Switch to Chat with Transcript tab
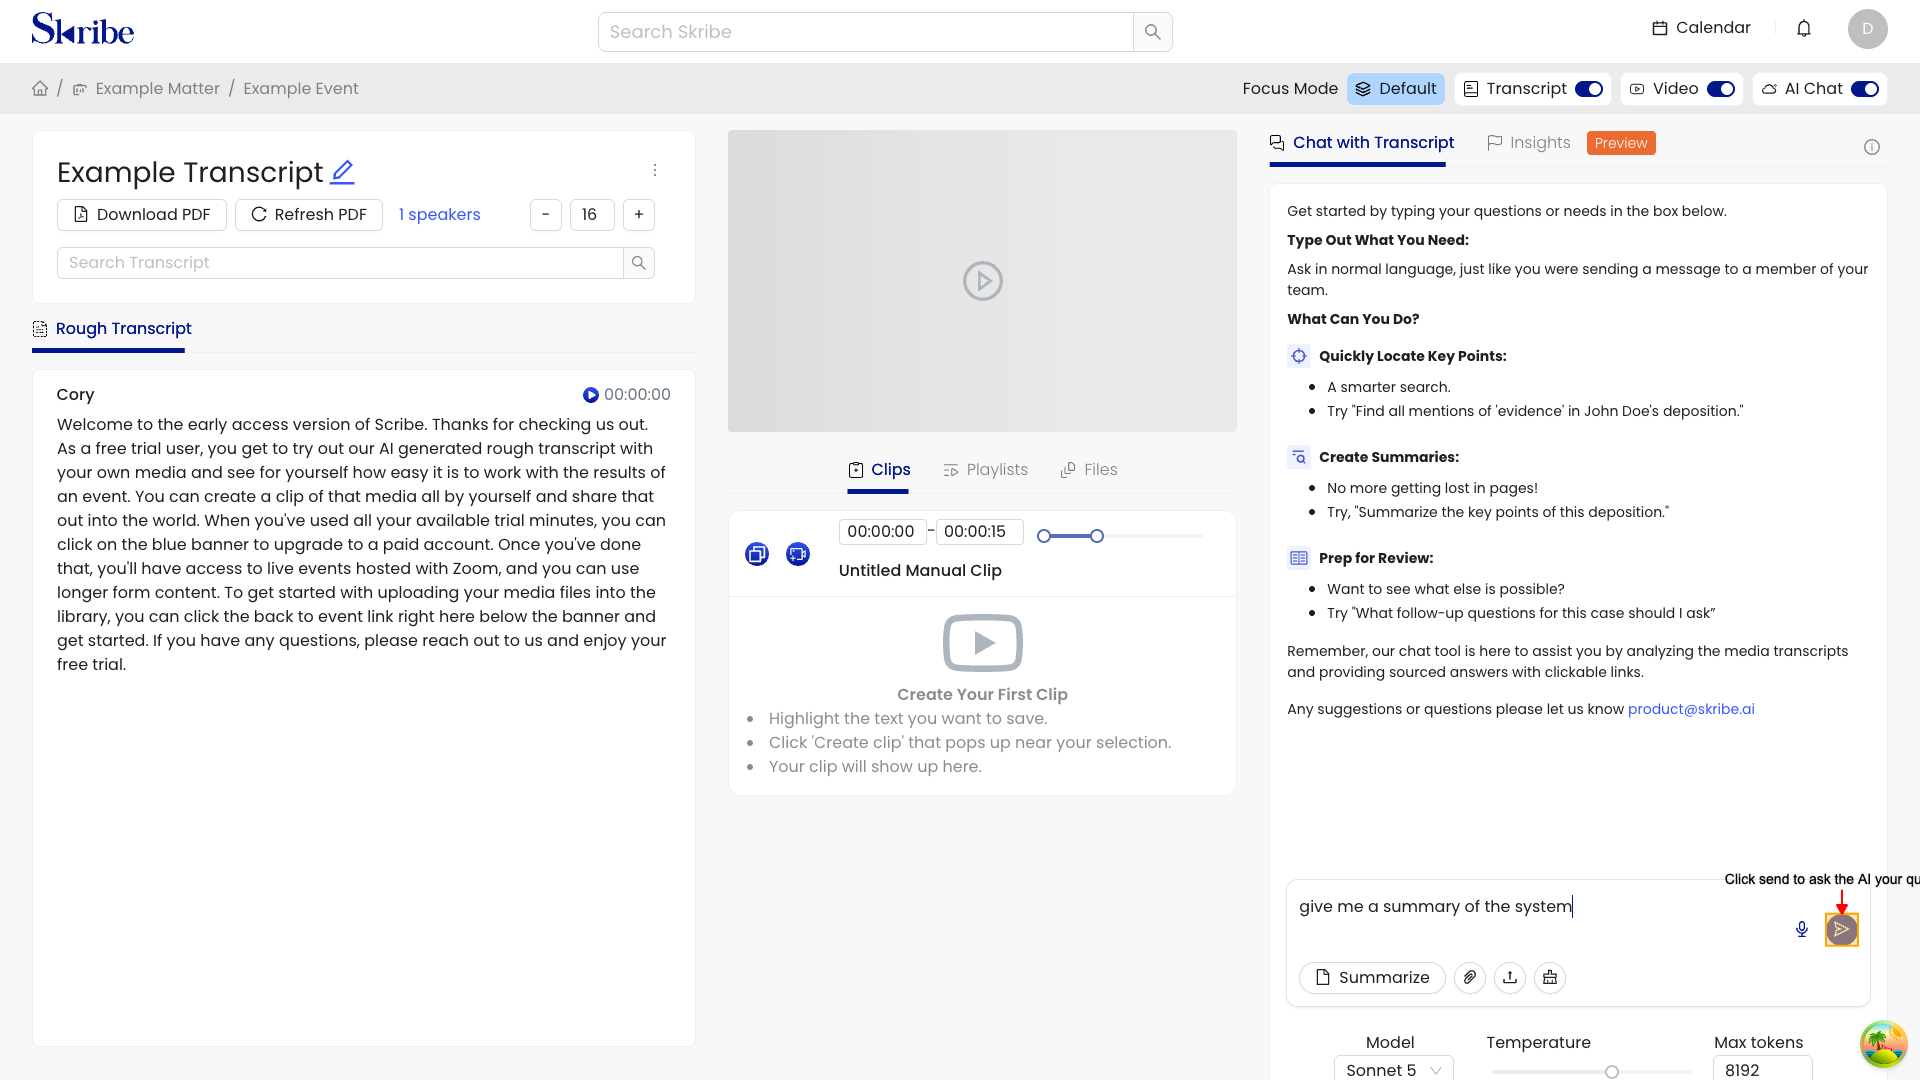This screenshot has width=1920, height=1080. (x=1362, y=143)
